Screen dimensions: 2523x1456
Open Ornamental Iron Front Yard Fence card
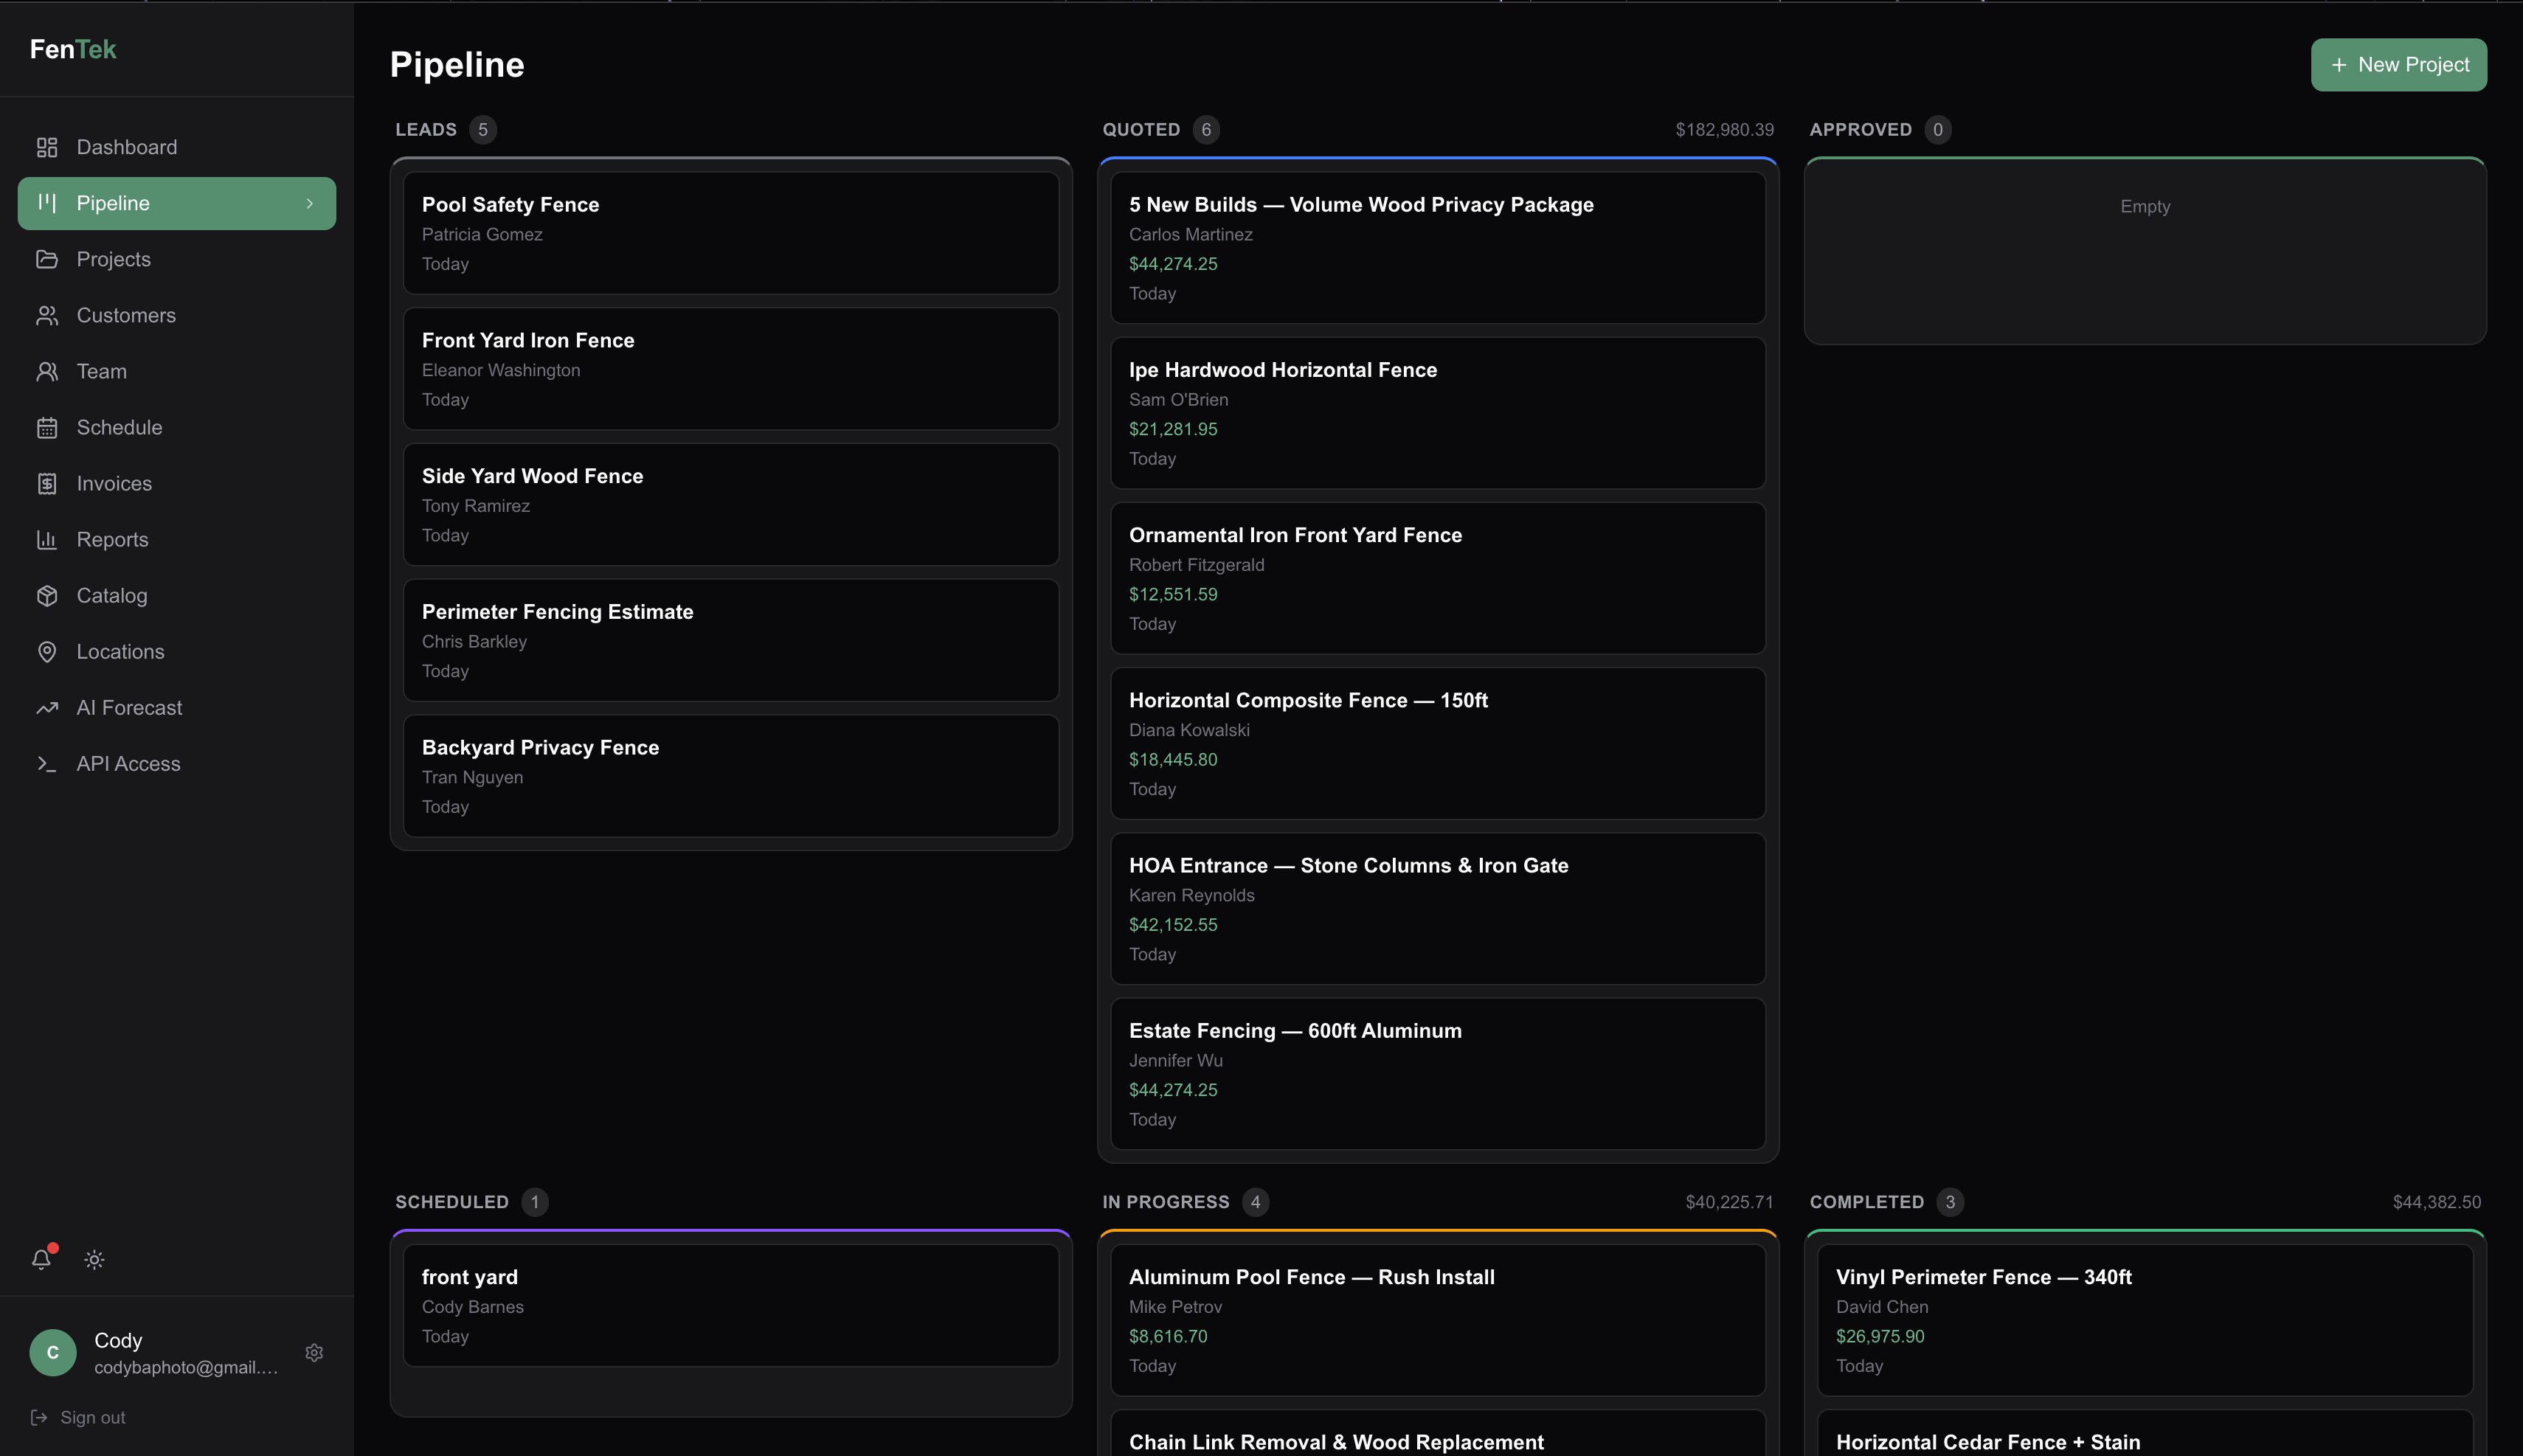pos(1438,578)
